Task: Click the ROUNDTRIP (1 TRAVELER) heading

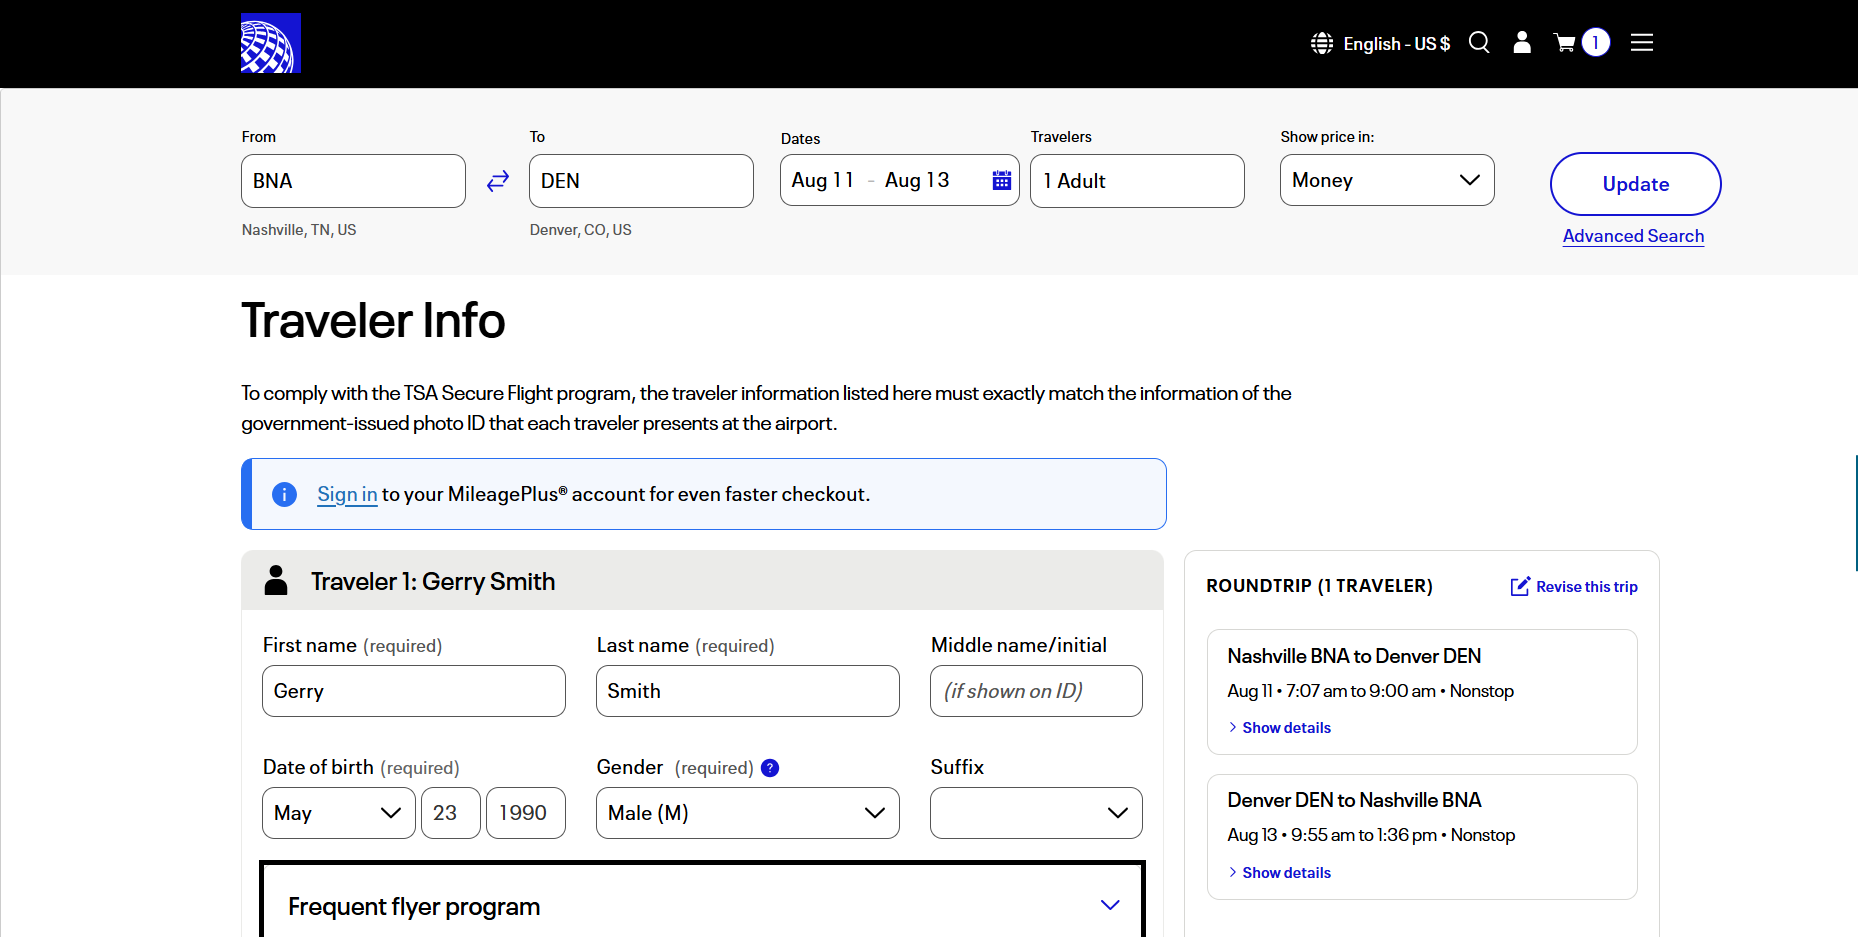Action: pos(1319,586)
